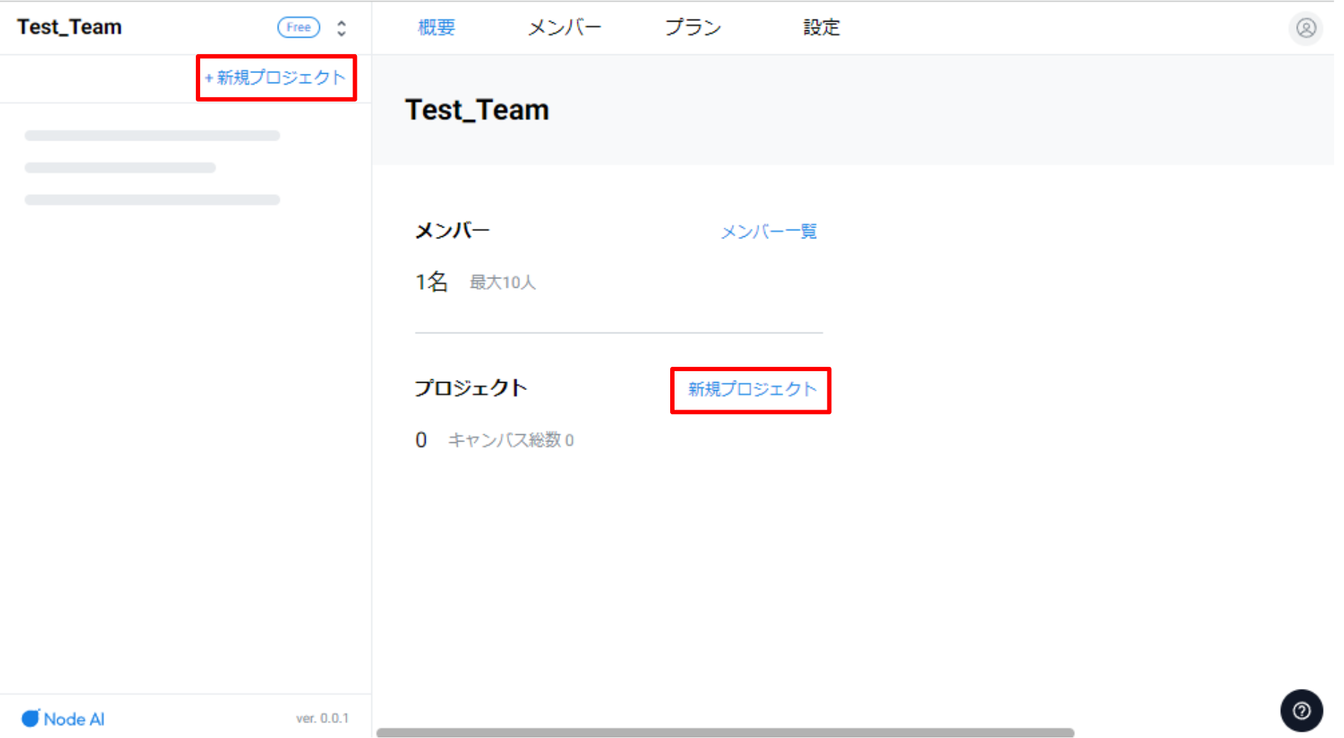Click the Free plan badge
The width and height of the screenshot is (1344, 738).
(299, 28)
